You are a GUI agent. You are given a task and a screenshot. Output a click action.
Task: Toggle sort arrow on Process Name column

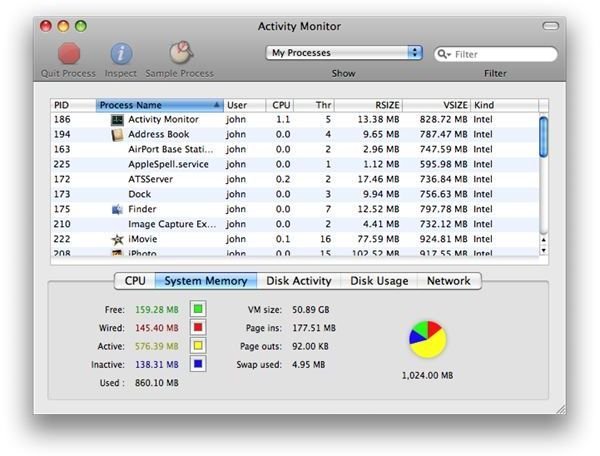[x=217, y=104]
